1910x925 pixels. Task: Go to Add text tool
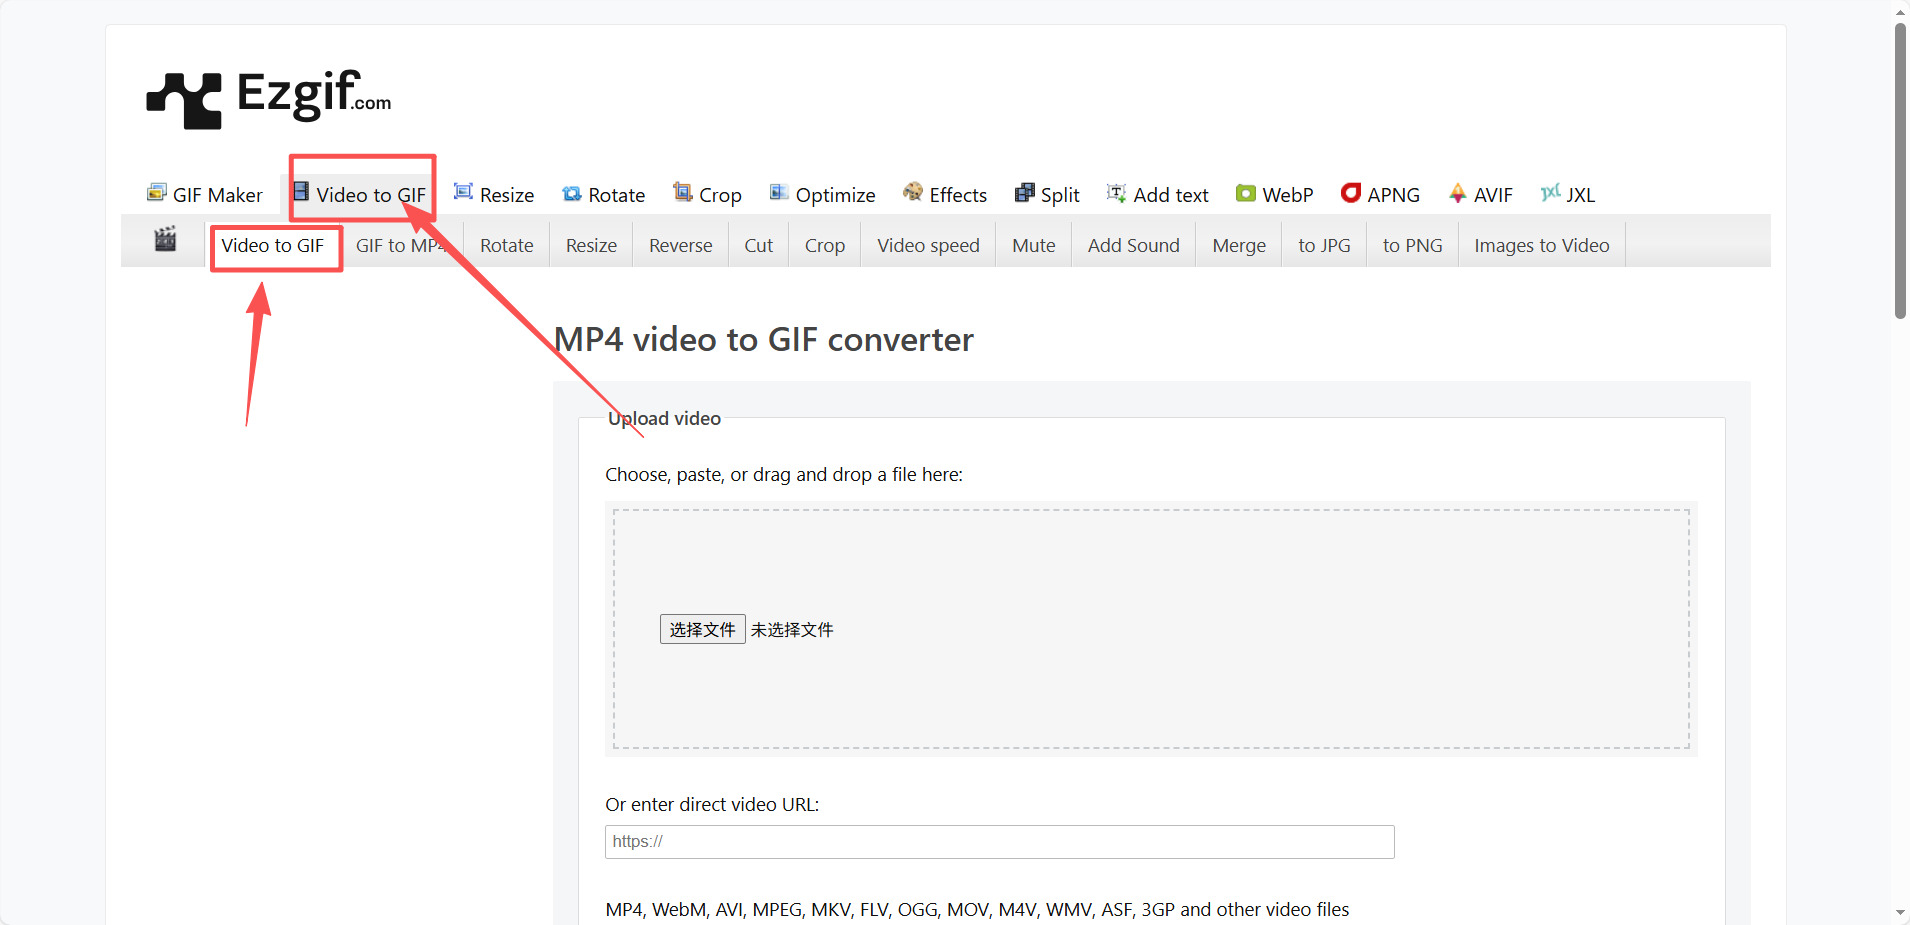click(1158, 195)
